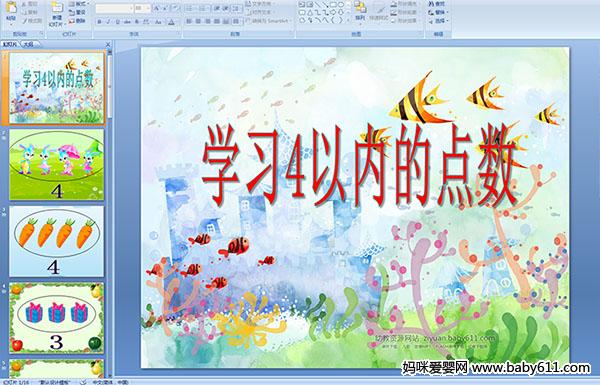This screenshot has width=600, height=385.
Task: Set paragraph alignment to Align Right
Action: (x=207, y=21)
